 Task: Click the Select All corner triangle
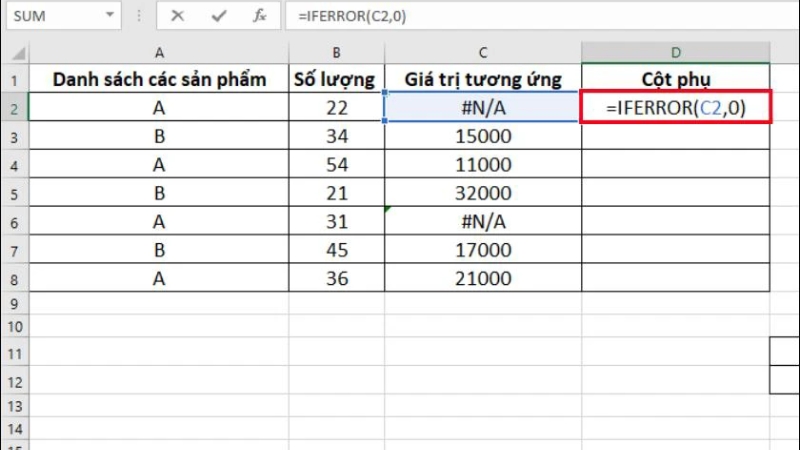coord(14,51)
